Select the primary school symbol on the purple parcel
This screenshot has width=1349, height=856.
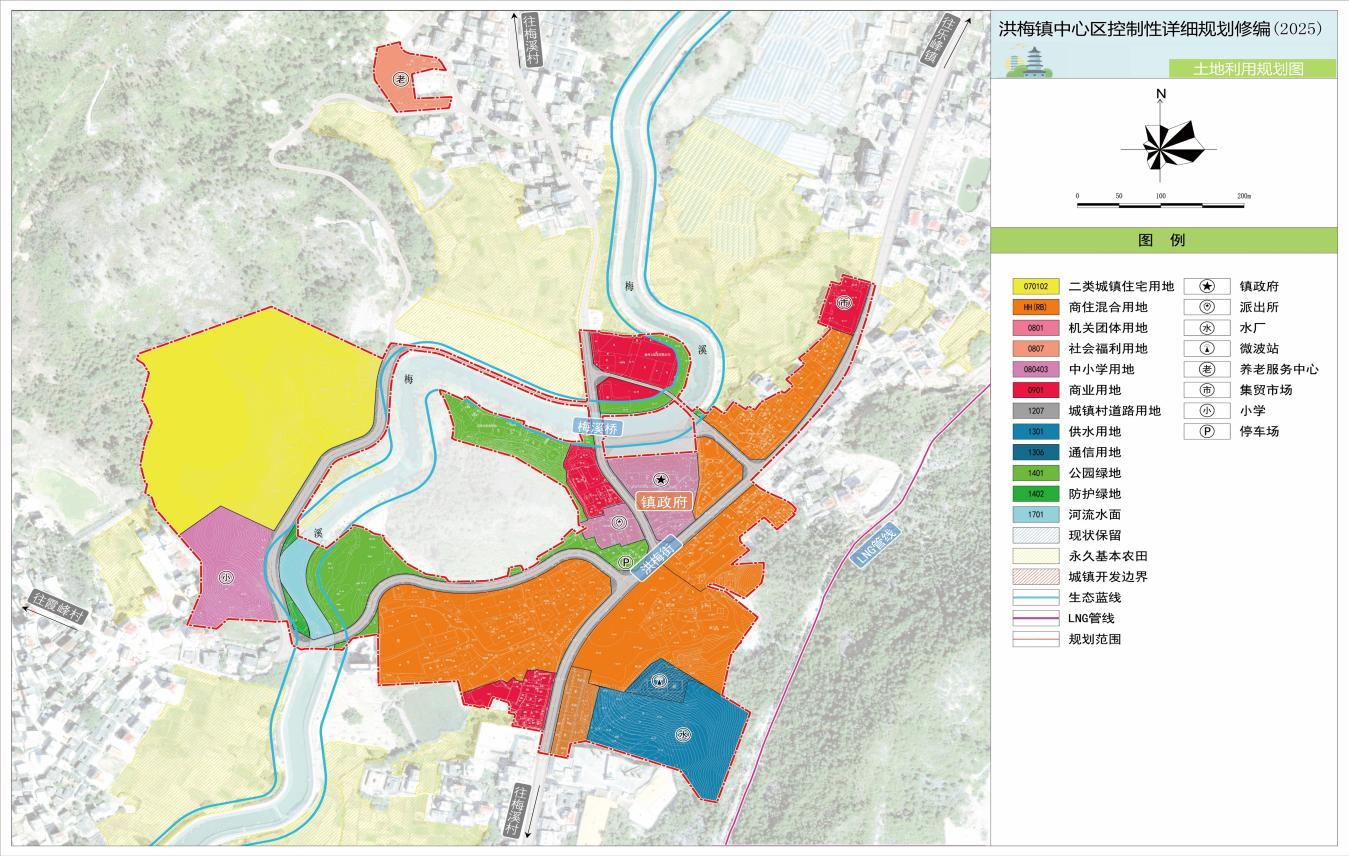[229, 577]
